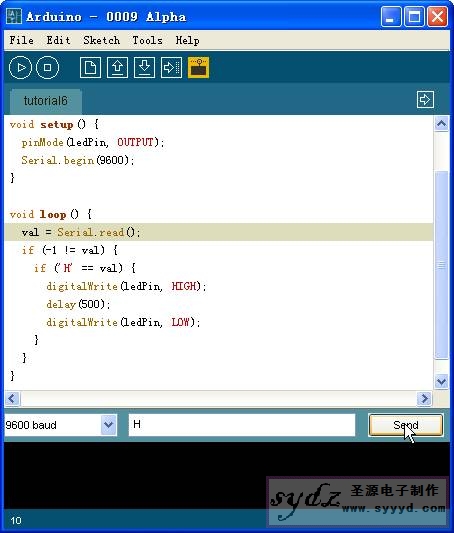Click the Arduino window title icon

point(14,16)
